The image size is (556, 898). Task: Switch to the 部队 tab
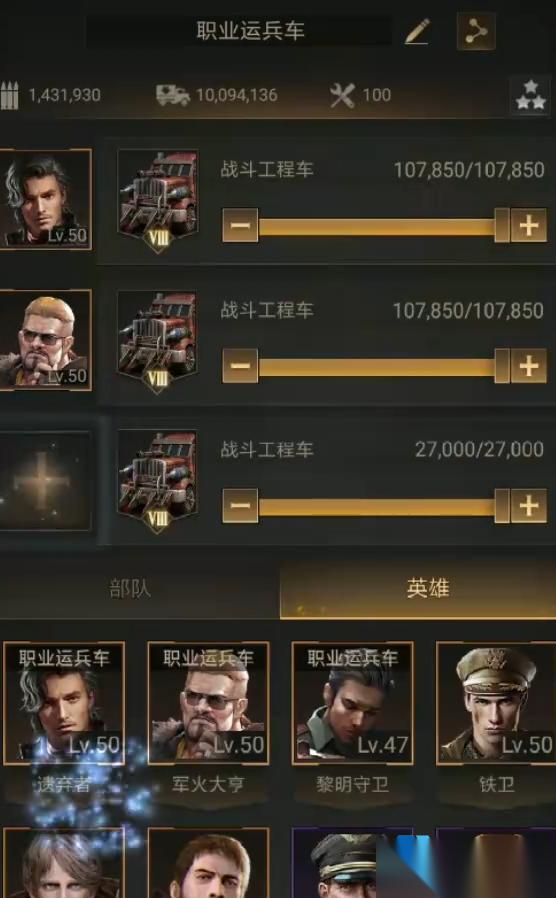tap(131, 589)
